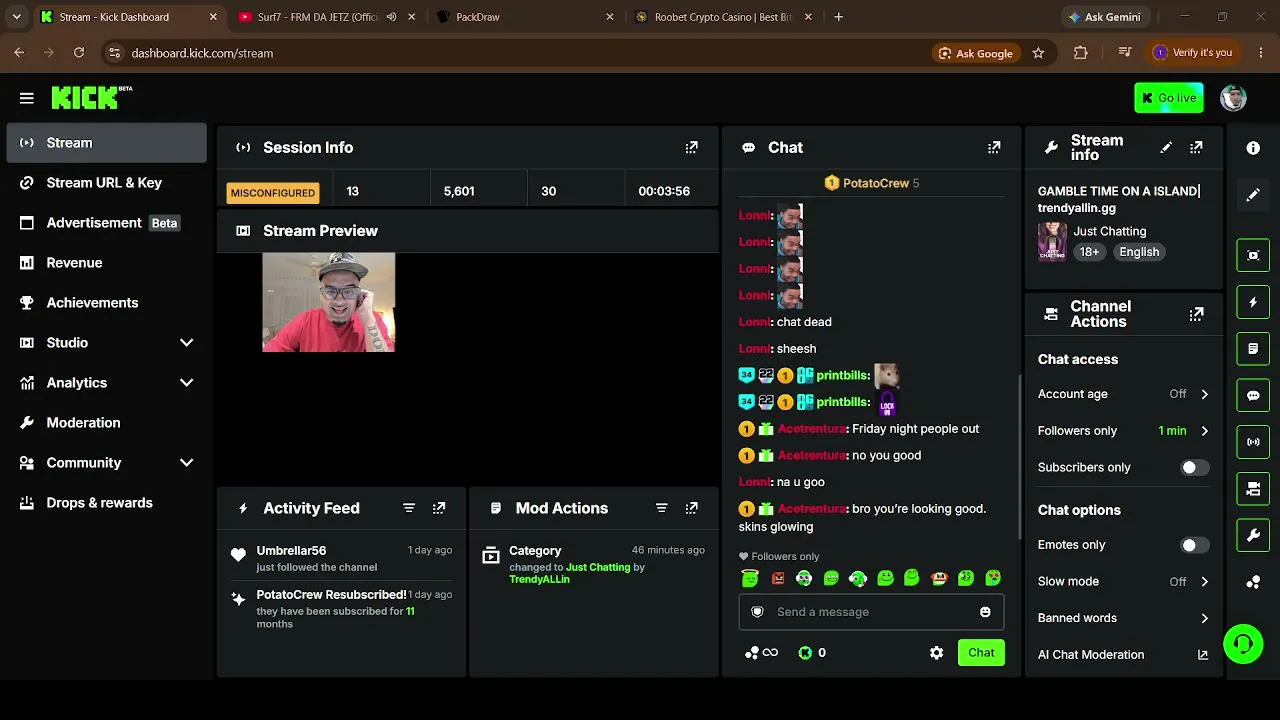Click the MISCONFIGURED status badge
Screen dimensions: 1280x720
pyautogui.click(x=273, y=193)
